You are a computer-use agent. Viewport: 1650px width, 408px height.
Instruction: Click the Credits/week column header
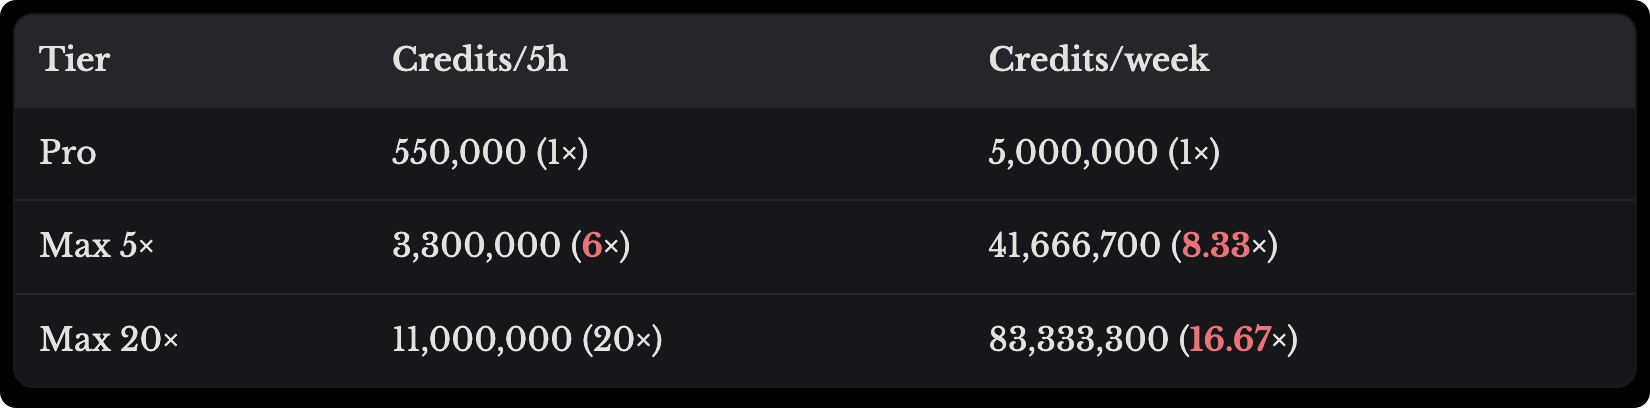[1098, 60]
